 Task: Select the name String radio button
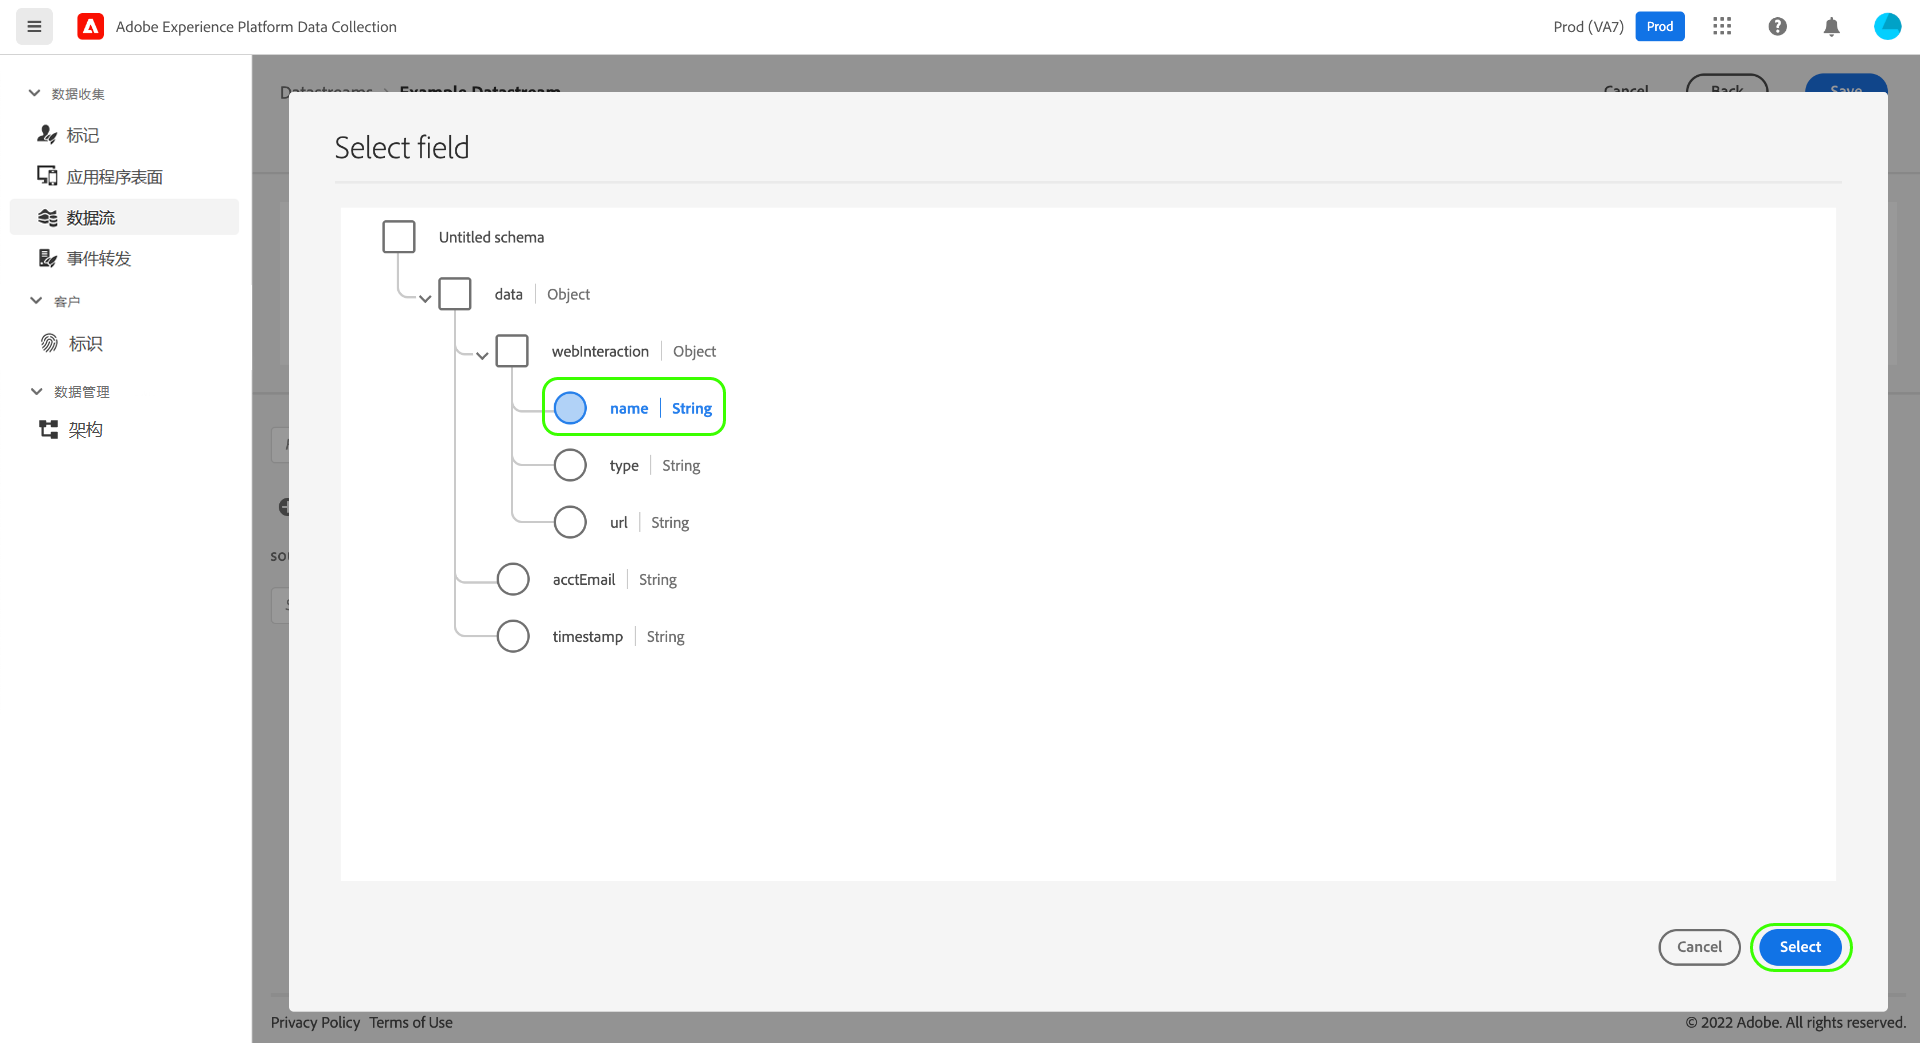[x=570, y=408]
